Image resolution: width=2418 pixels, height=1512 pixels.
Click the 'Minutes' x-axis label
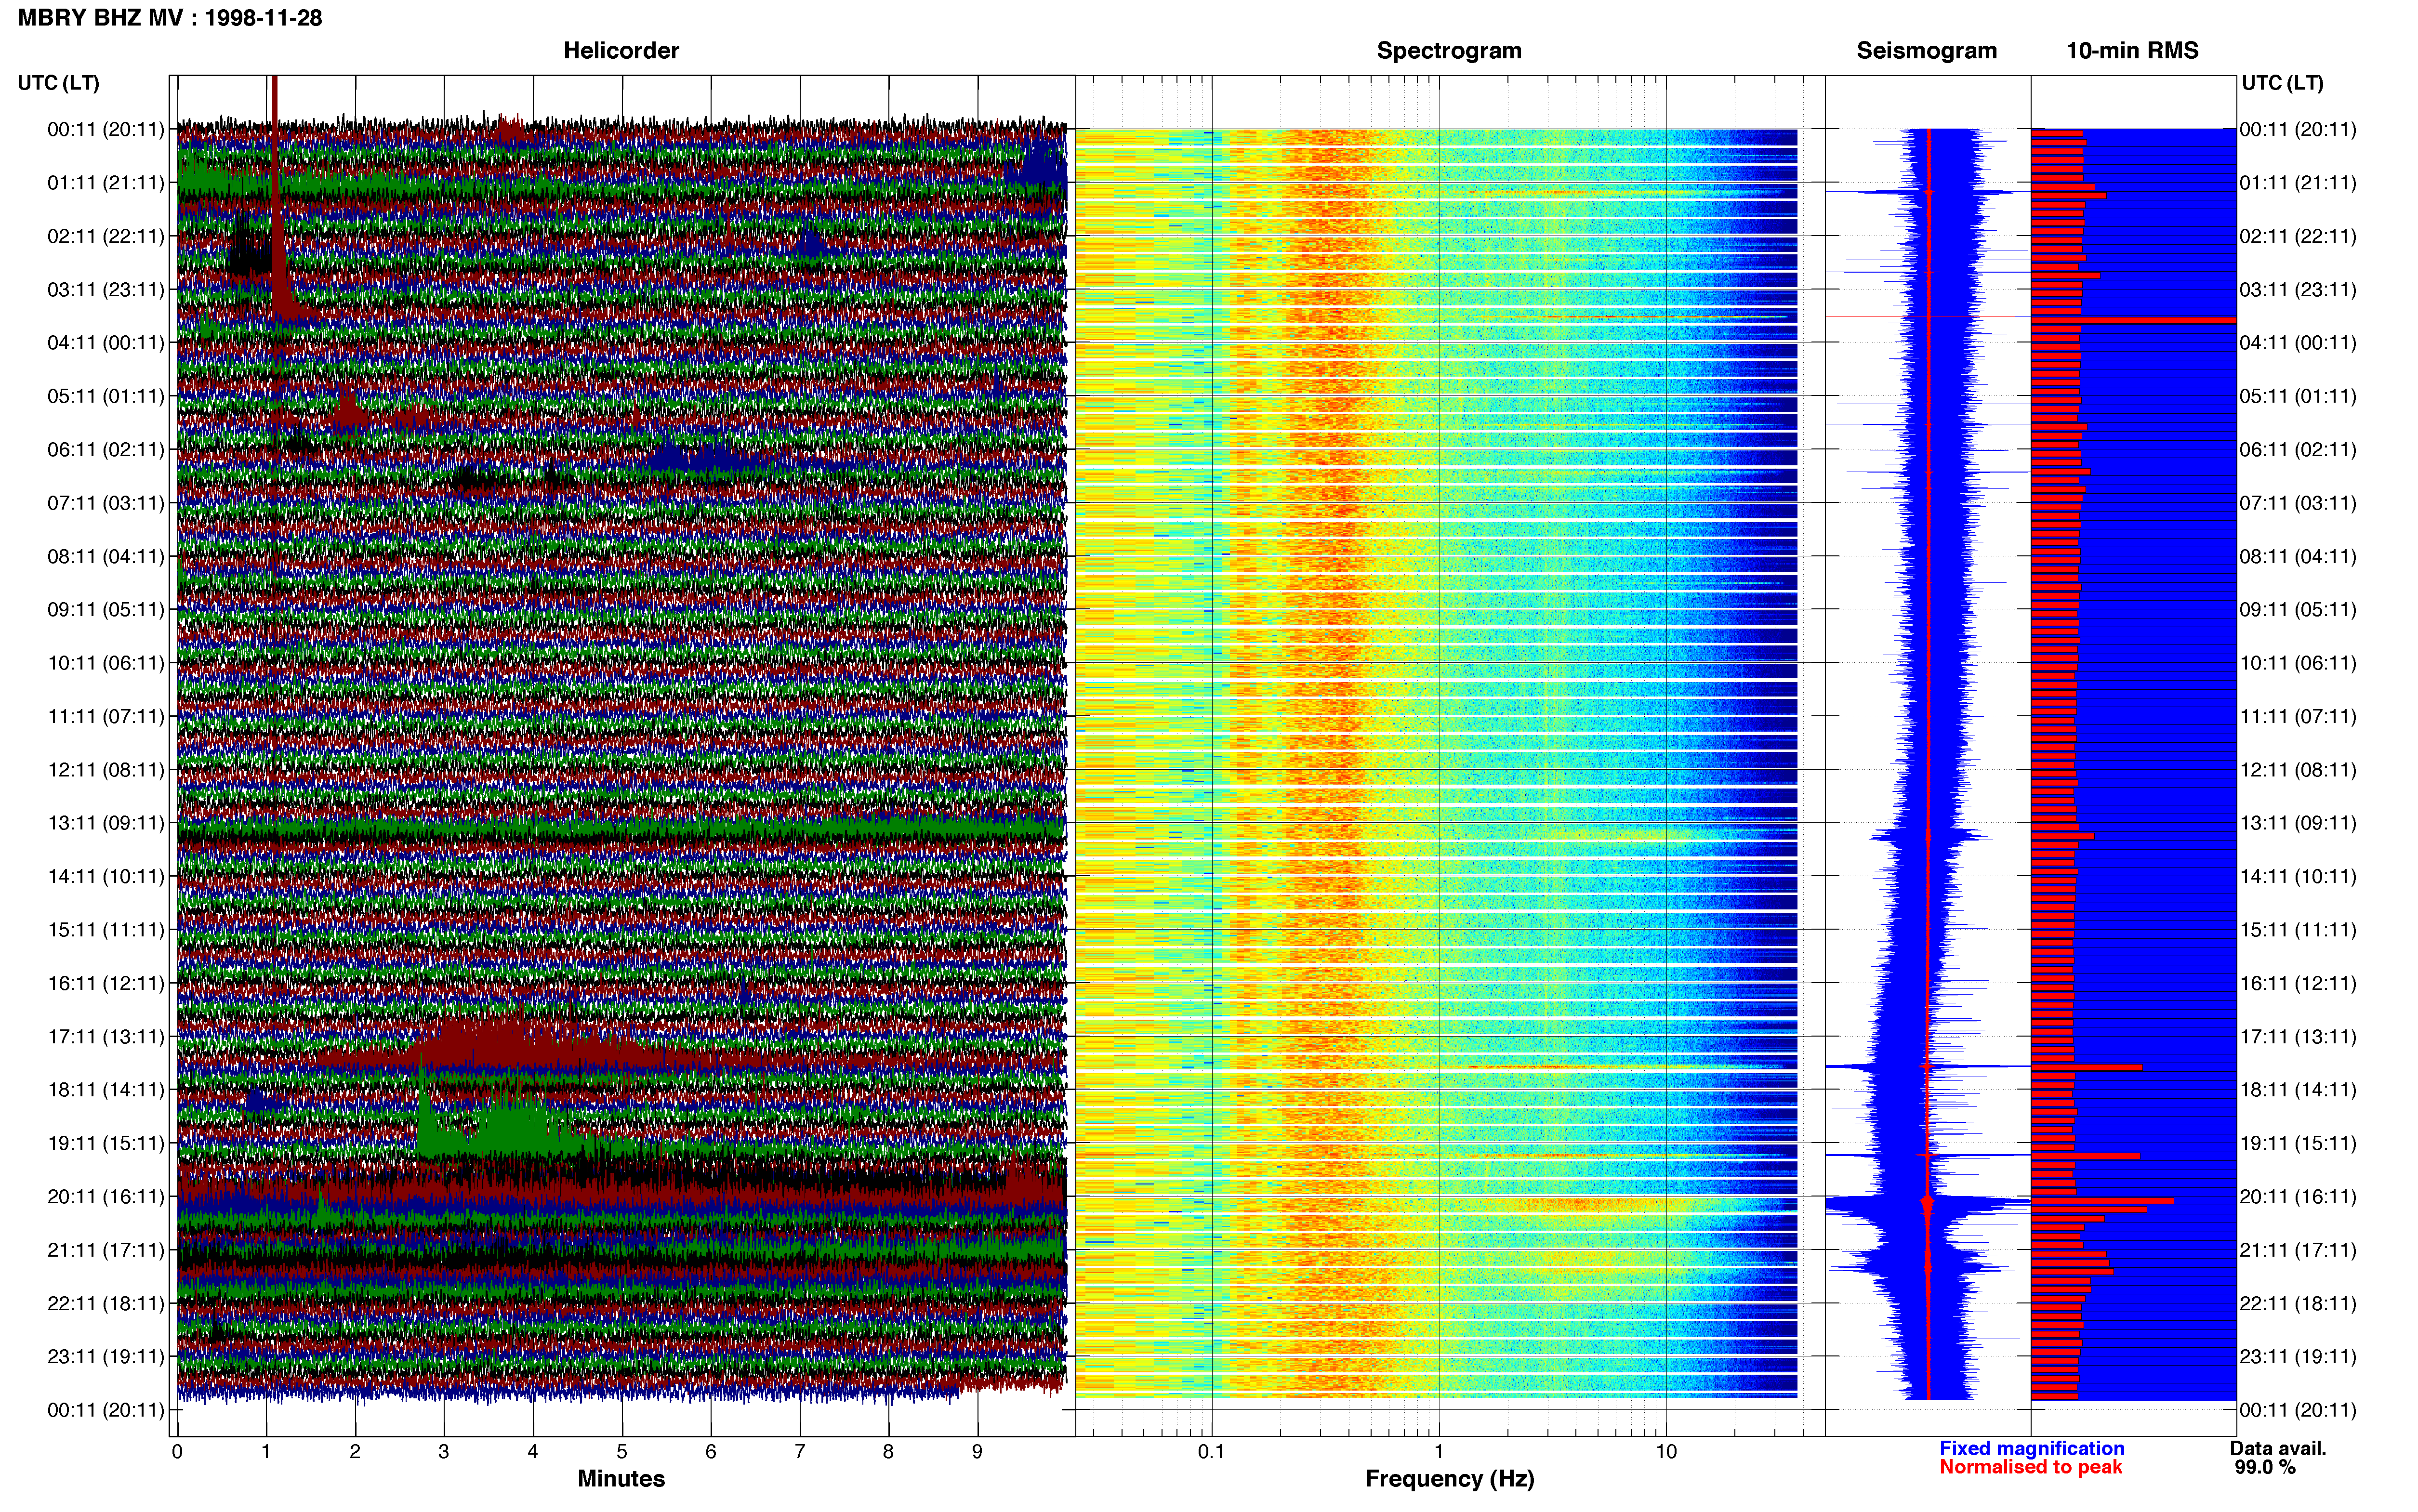[621, 1479]
